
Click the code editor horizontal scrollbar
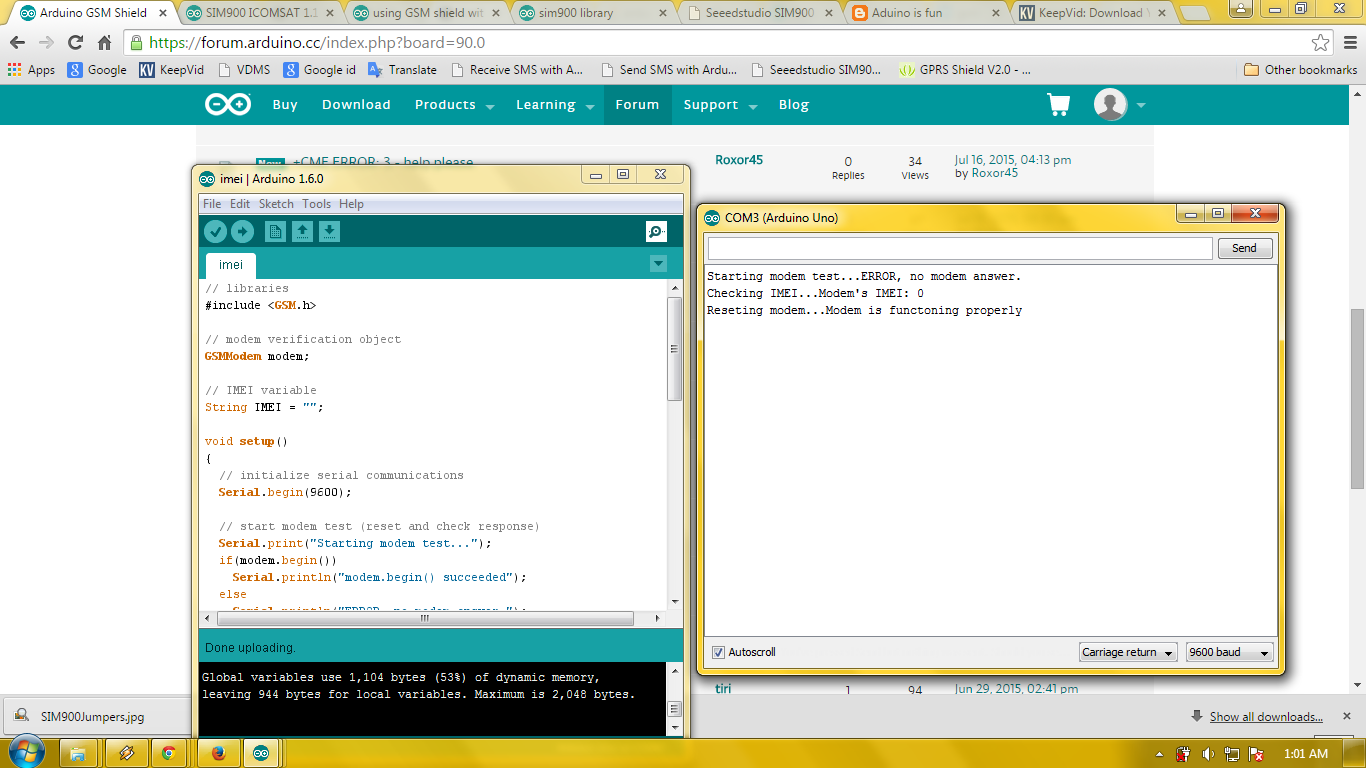pos(424,618)
